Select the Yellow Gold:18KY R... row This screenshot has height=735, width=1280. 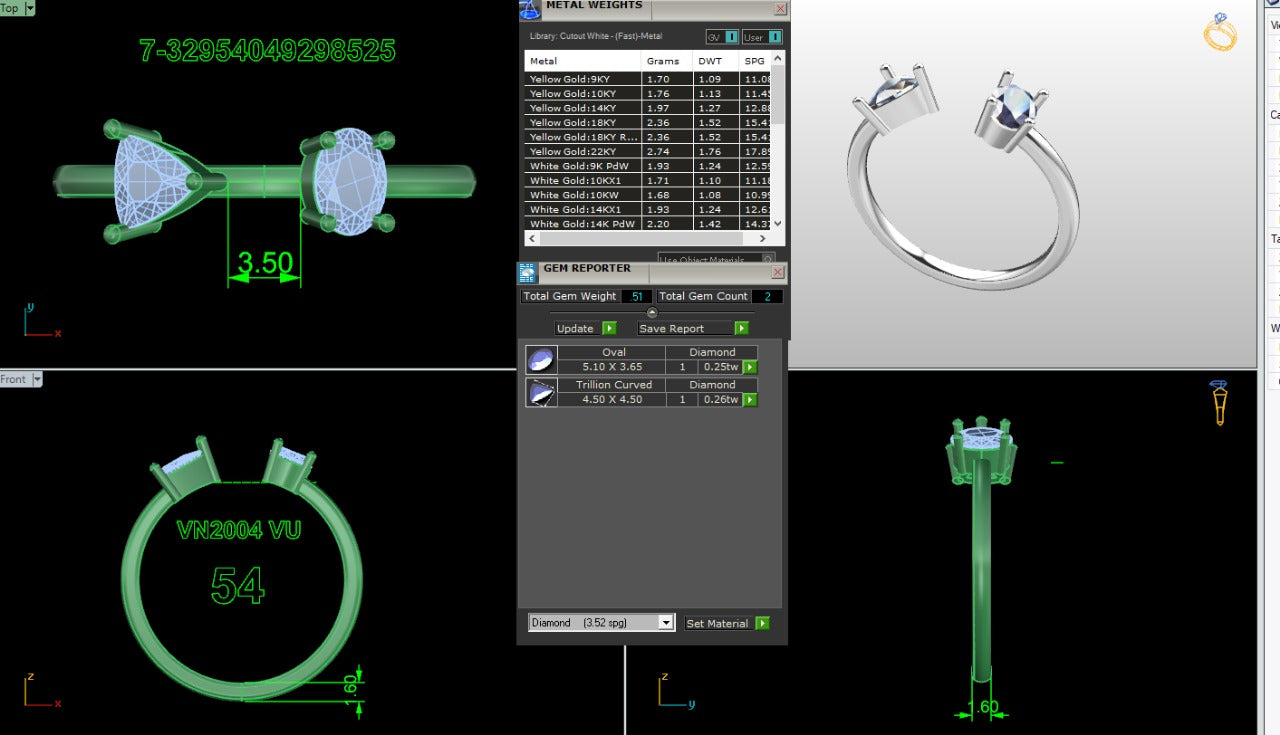pos(647,137)
